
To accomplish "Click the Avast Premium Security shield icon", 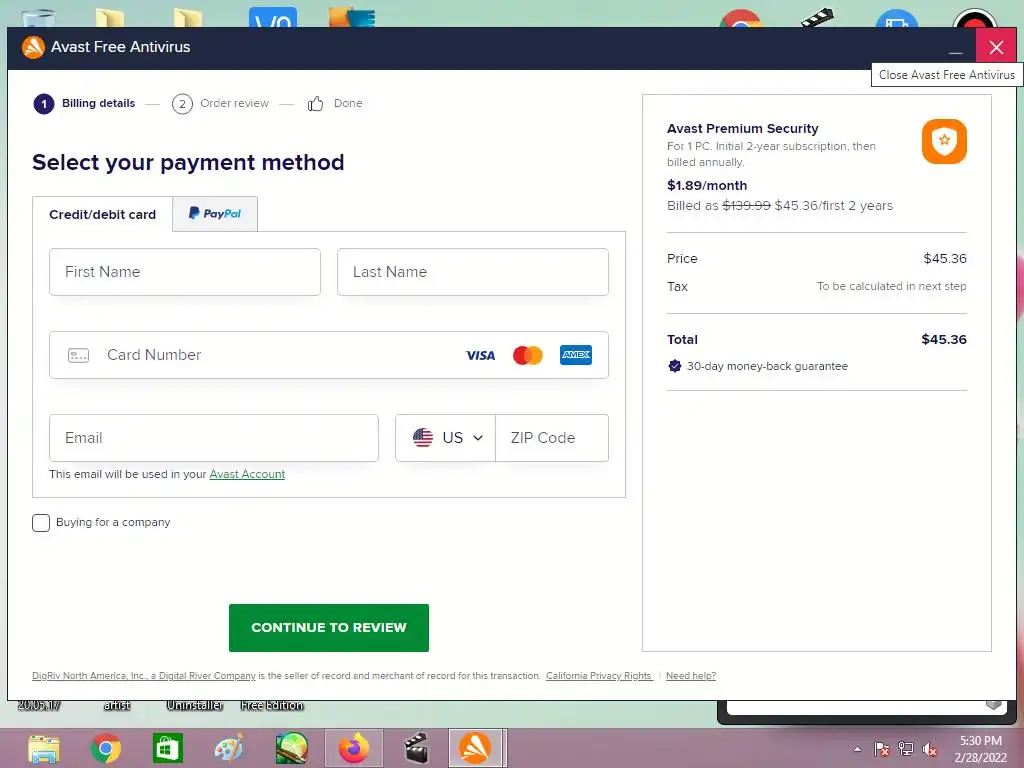I will pos(944,141).
